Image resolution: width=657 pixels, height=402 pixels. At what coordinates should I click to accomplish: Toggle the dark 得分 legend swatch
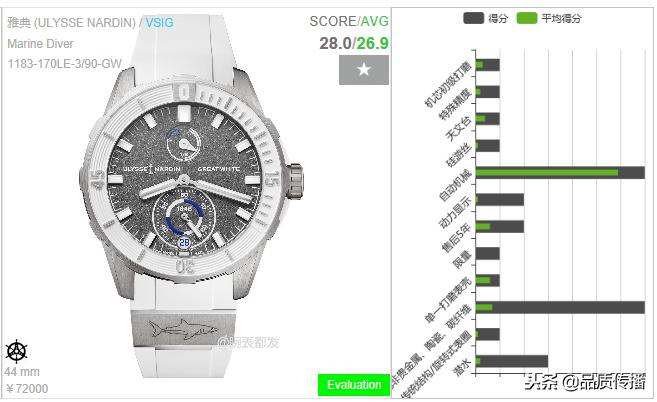tap(473, 18)
